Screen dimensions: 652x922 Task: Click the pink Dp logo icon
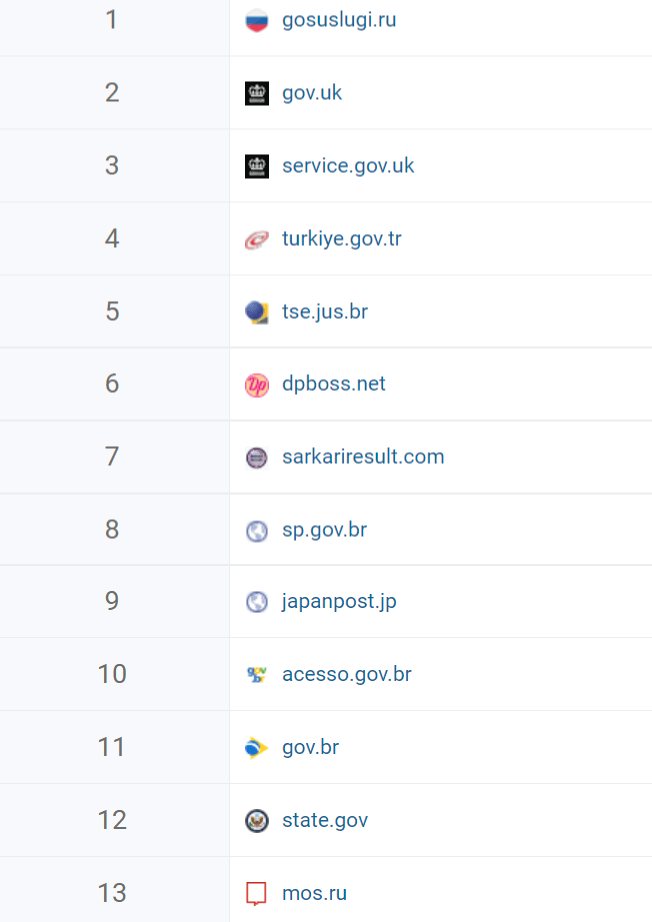pyautogui.click(x=256, y=385)
